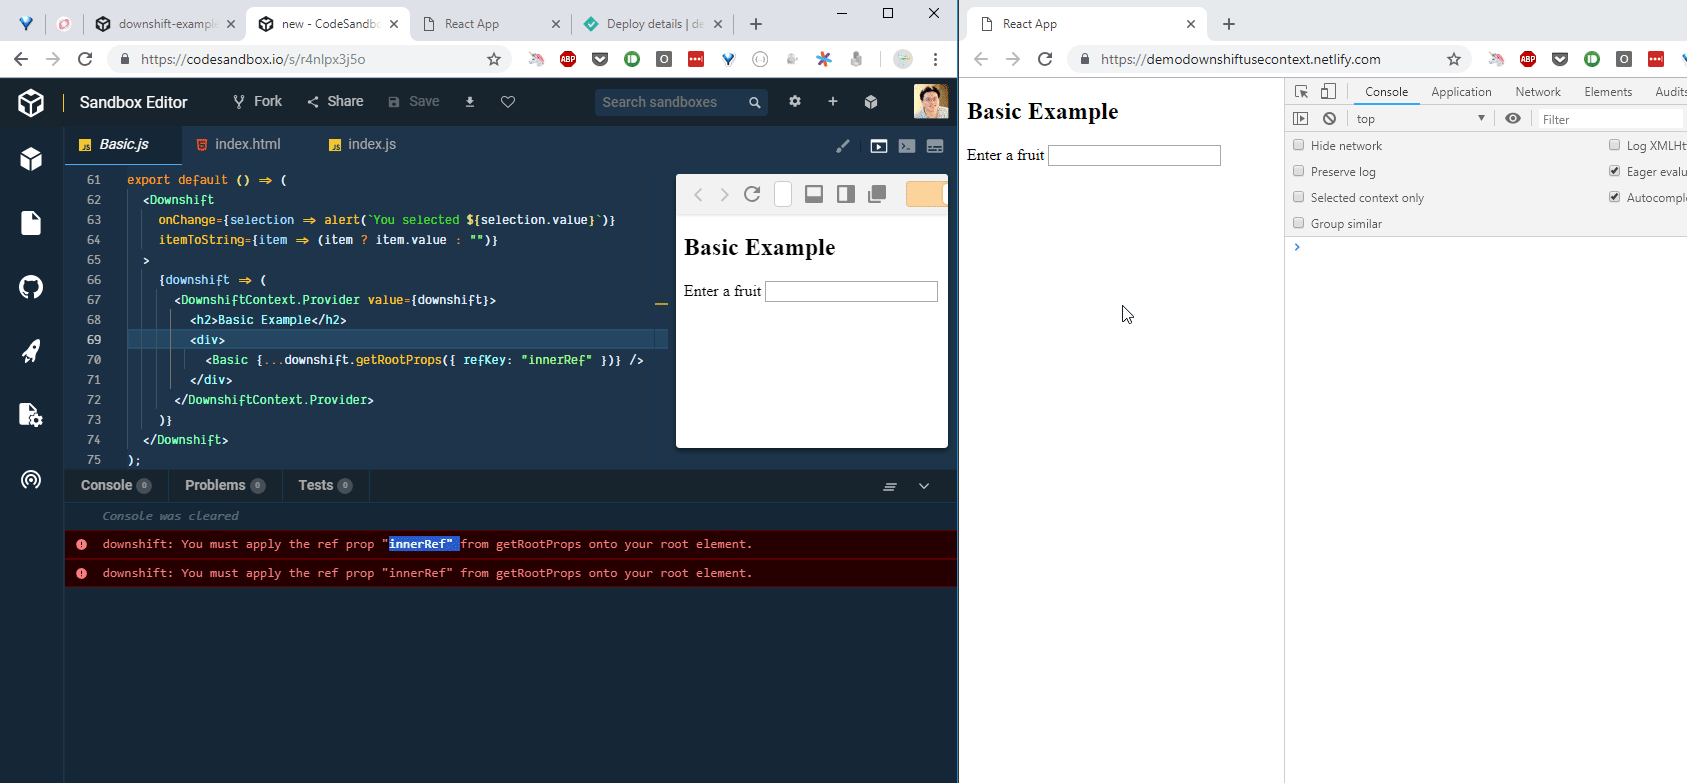1687x783 pixels.
Task: Check the Hide network option
Action: tap(1299, 145)
